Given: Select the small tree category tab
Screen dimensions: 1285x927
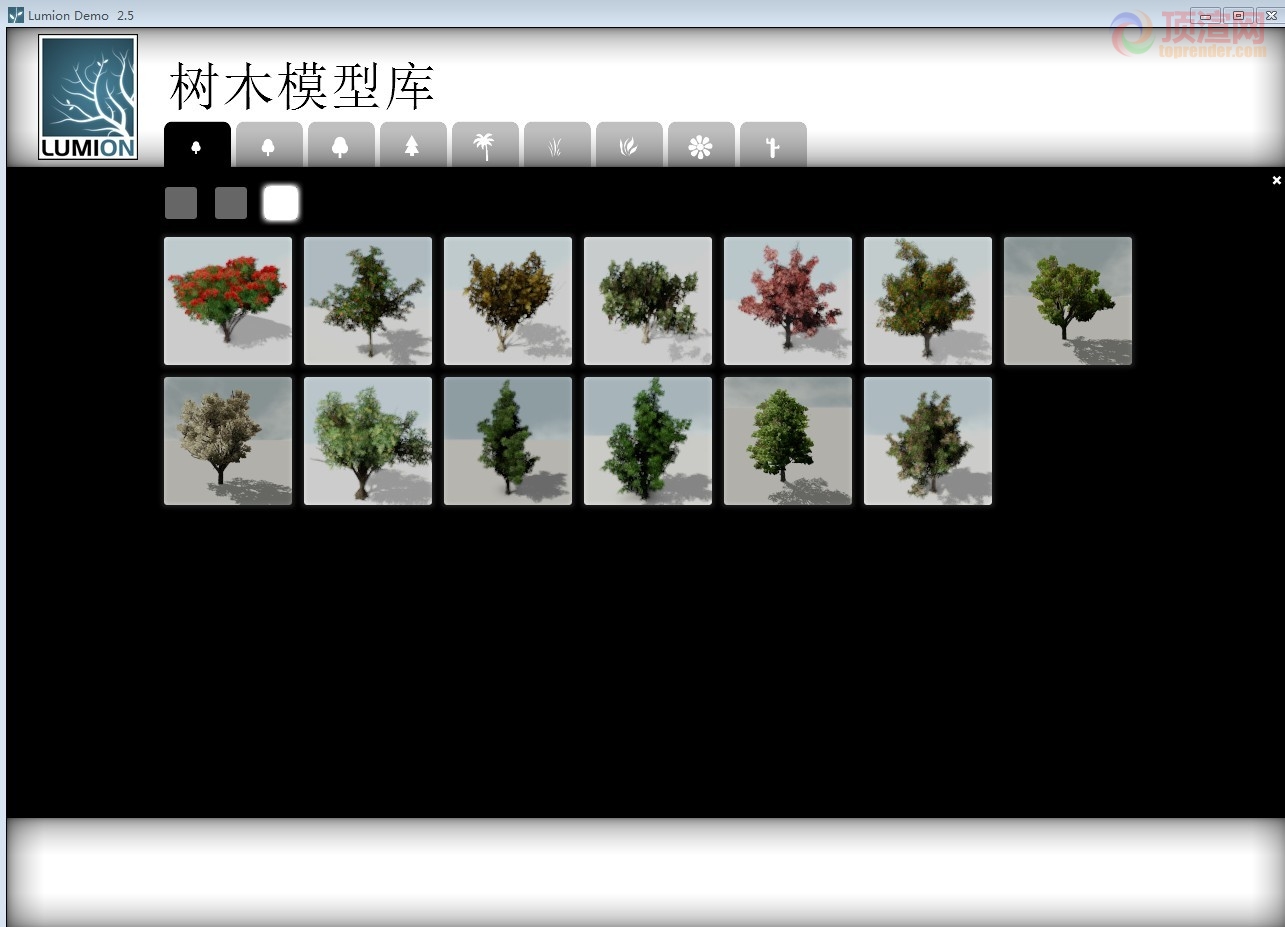Looking at the screenshot, I should pos(197,145).
